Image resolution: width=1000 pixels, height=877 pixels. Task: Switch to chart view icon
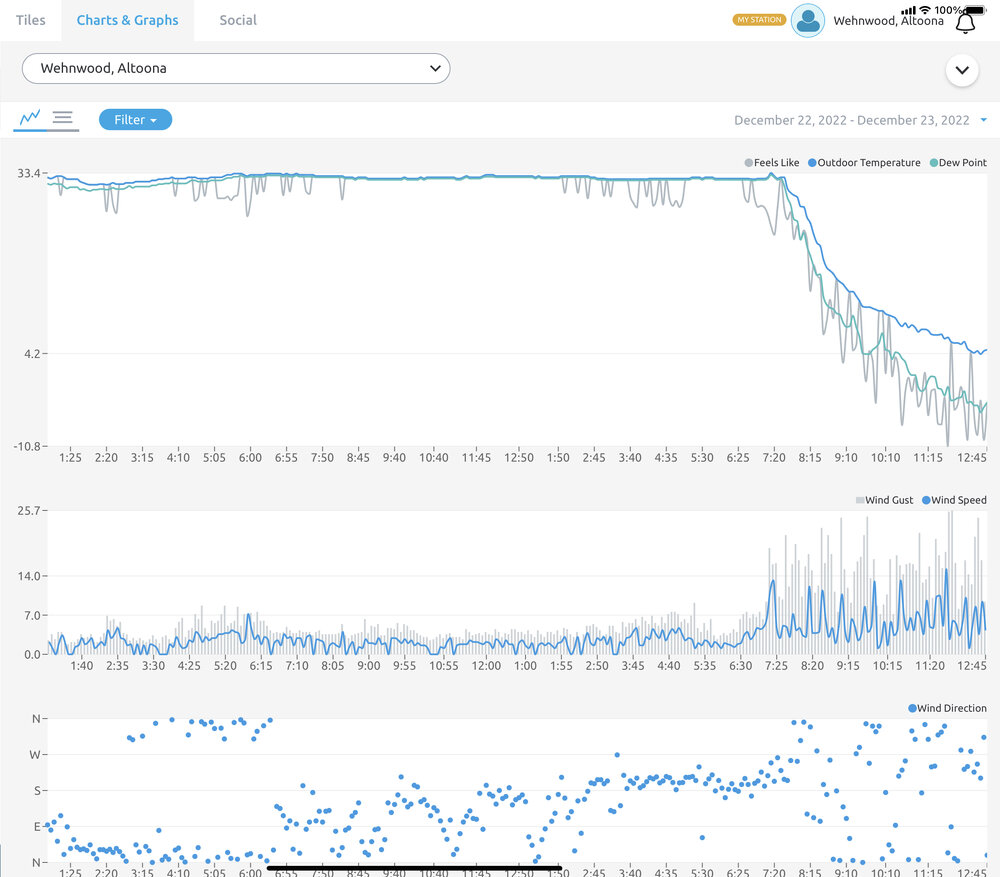pos(30,119)
